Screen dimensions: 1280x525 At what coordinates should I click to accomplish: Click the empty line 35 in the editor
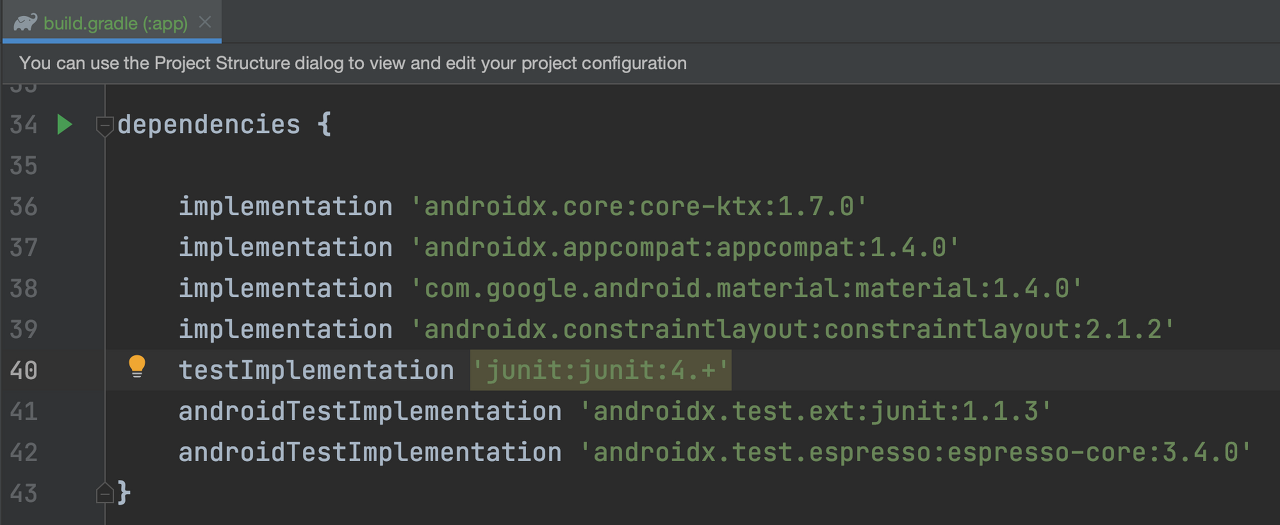tap(690, 166)
